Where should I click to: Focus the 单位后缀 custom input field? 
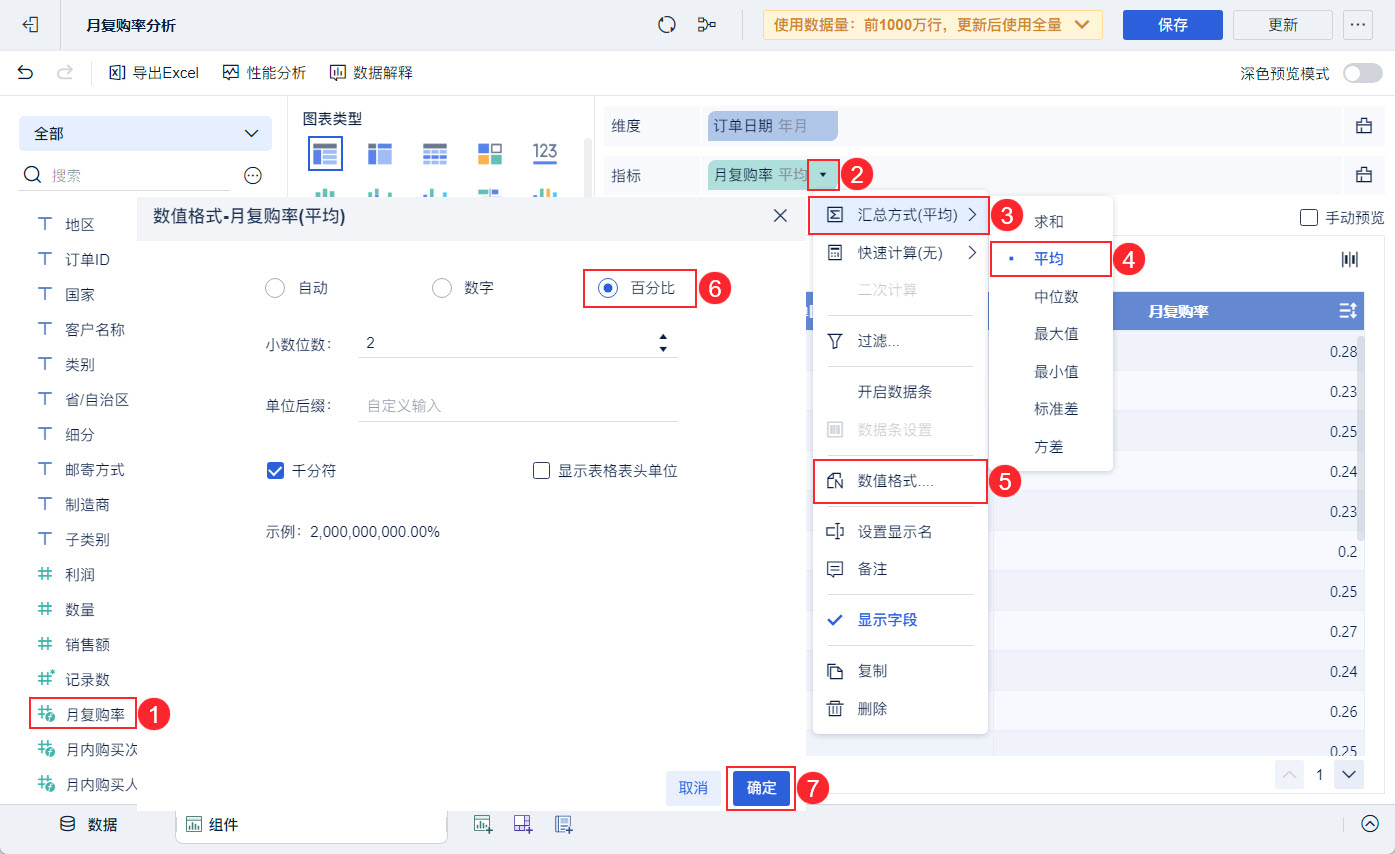518,406
